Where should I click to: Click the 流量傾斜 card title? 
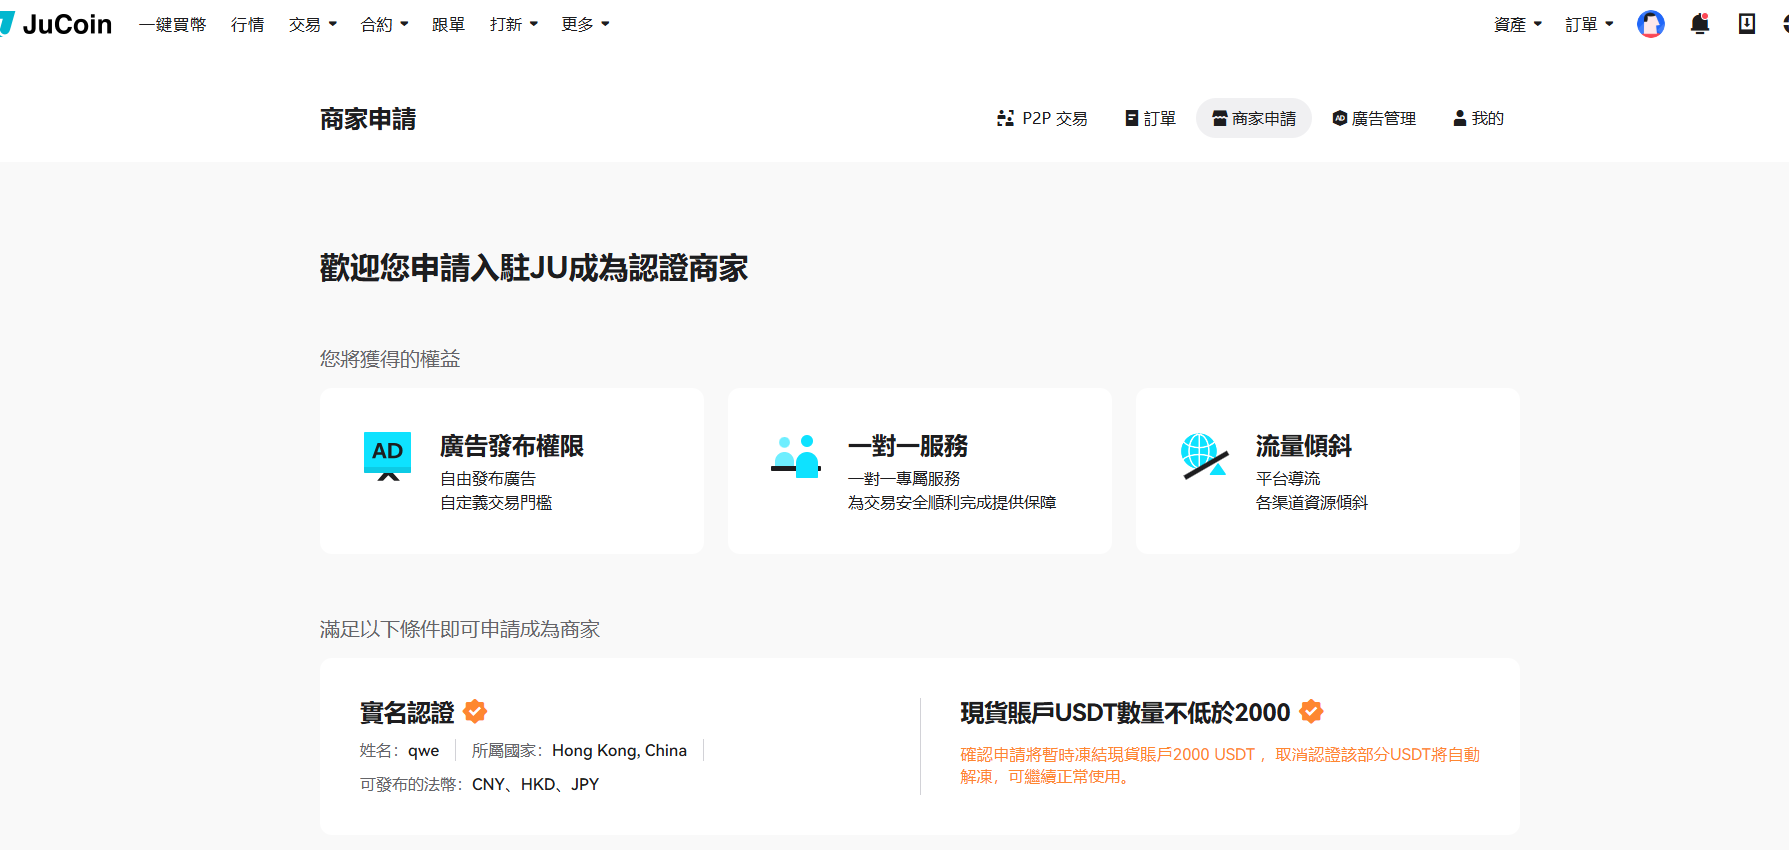1304,446
